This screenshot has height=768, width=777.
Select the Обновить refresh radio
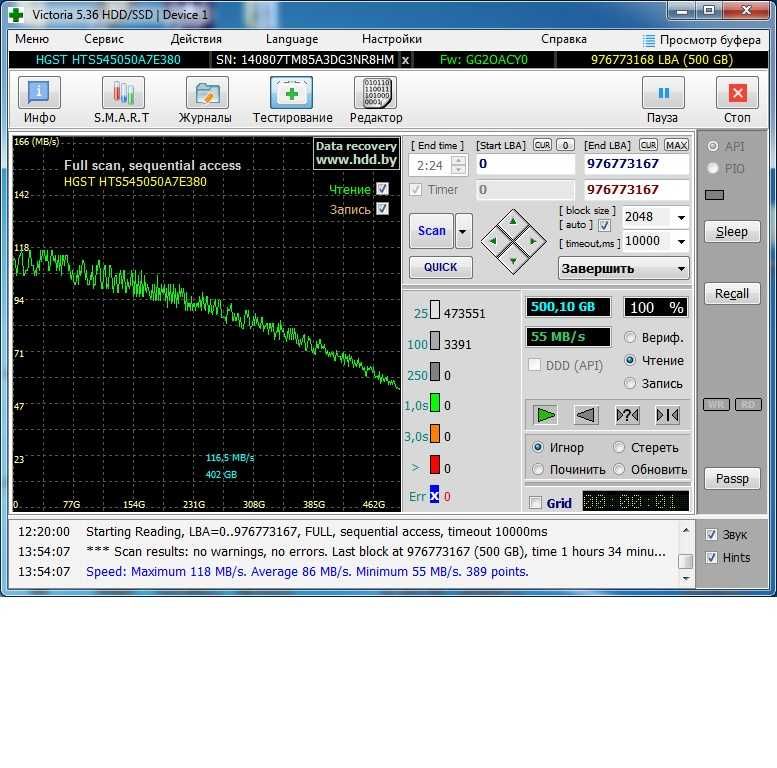coord(619,469)
